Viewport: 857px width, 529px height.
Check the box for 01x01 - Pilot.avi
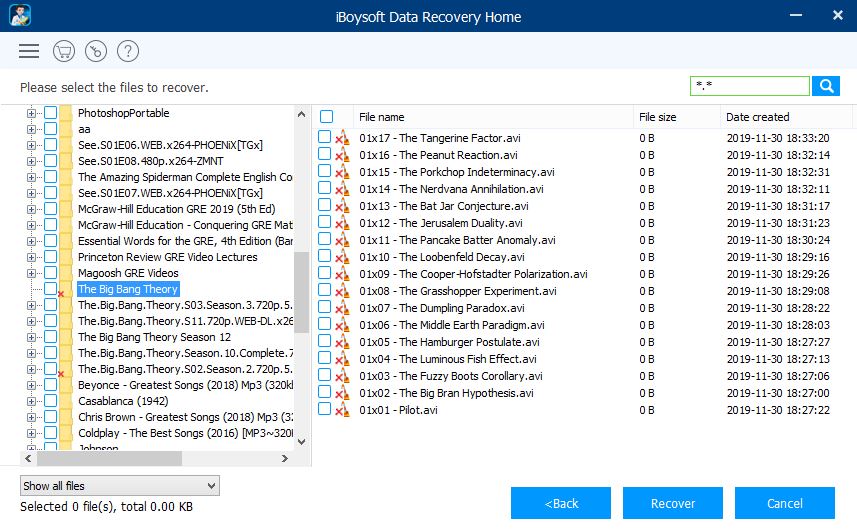(x=324, y=409)
